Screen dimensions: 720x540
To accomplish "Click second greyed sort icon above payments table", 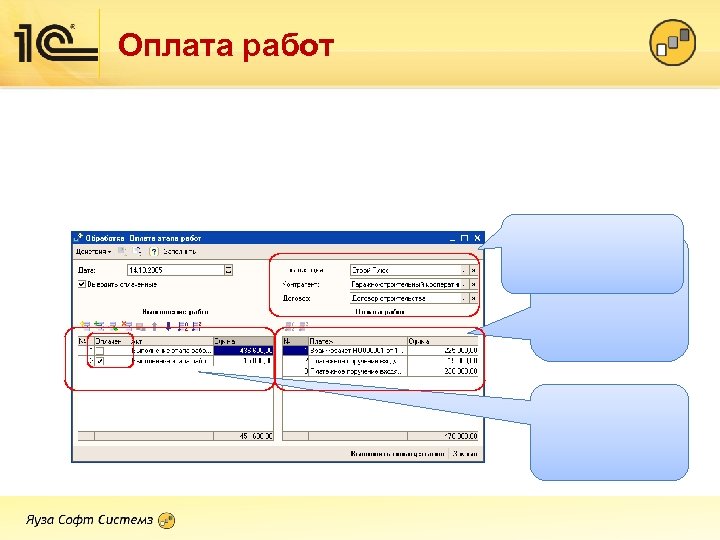I will (304, 326).
